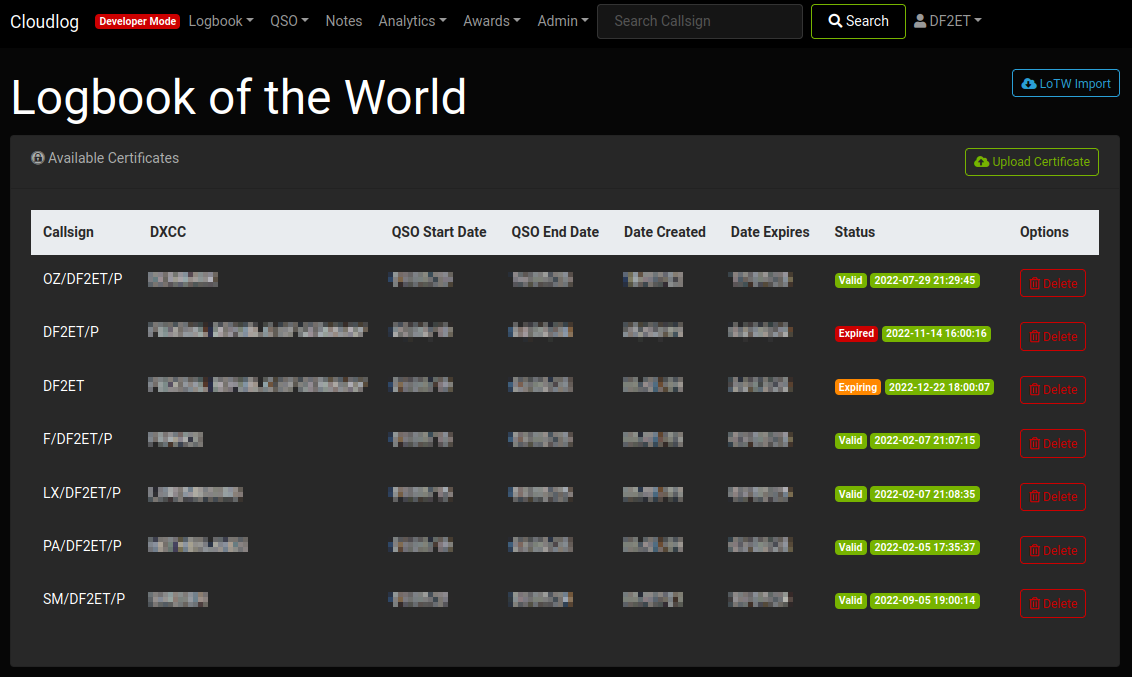
Task: Click the Search button
Action: (858, 21)
